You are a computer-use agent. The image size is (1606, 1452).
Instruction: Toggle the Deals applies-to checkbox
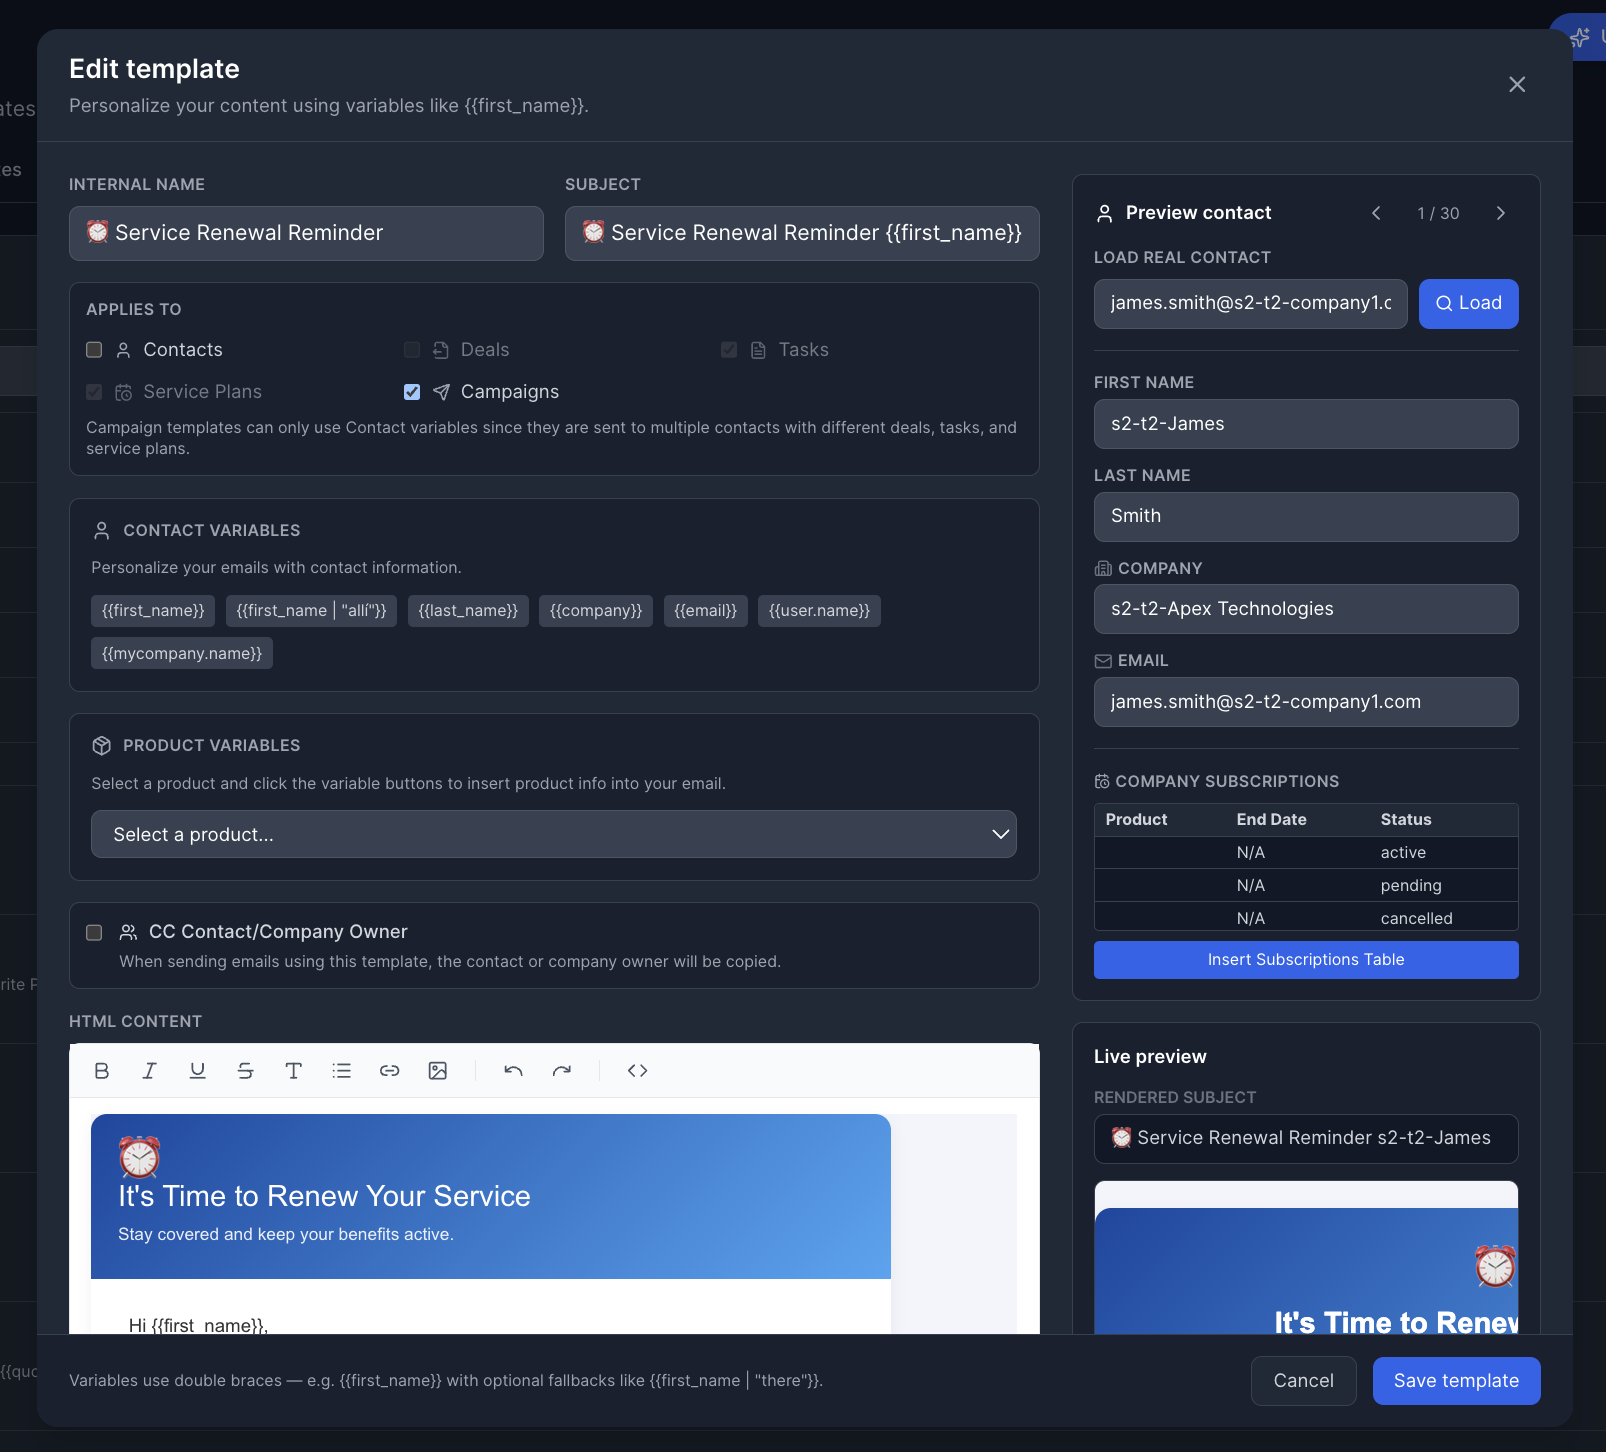click(412, 350)
